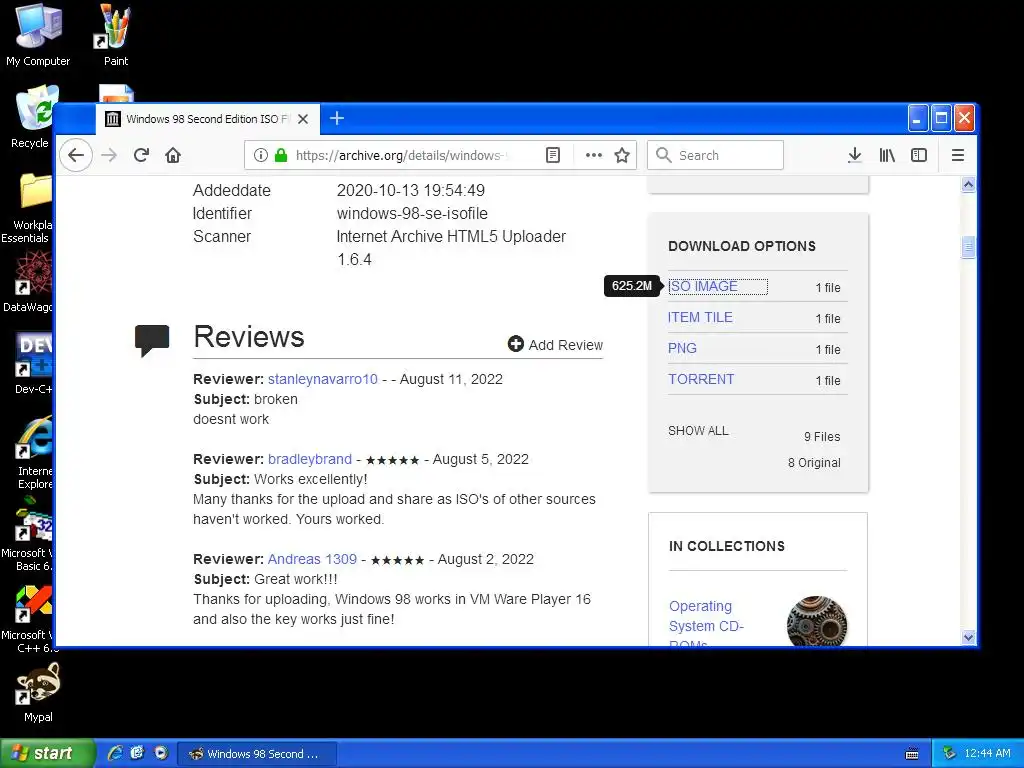Viewport: 1024px width, 768px height.
Task: Open the Library bookshelf icon
Action: [x=887, y=155]
